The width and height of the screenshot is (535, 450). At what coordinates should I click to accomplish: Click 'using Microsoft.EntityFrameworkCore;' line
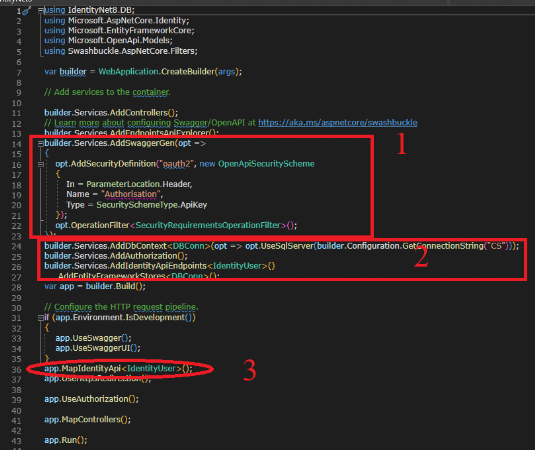click(x=119, y=30)
